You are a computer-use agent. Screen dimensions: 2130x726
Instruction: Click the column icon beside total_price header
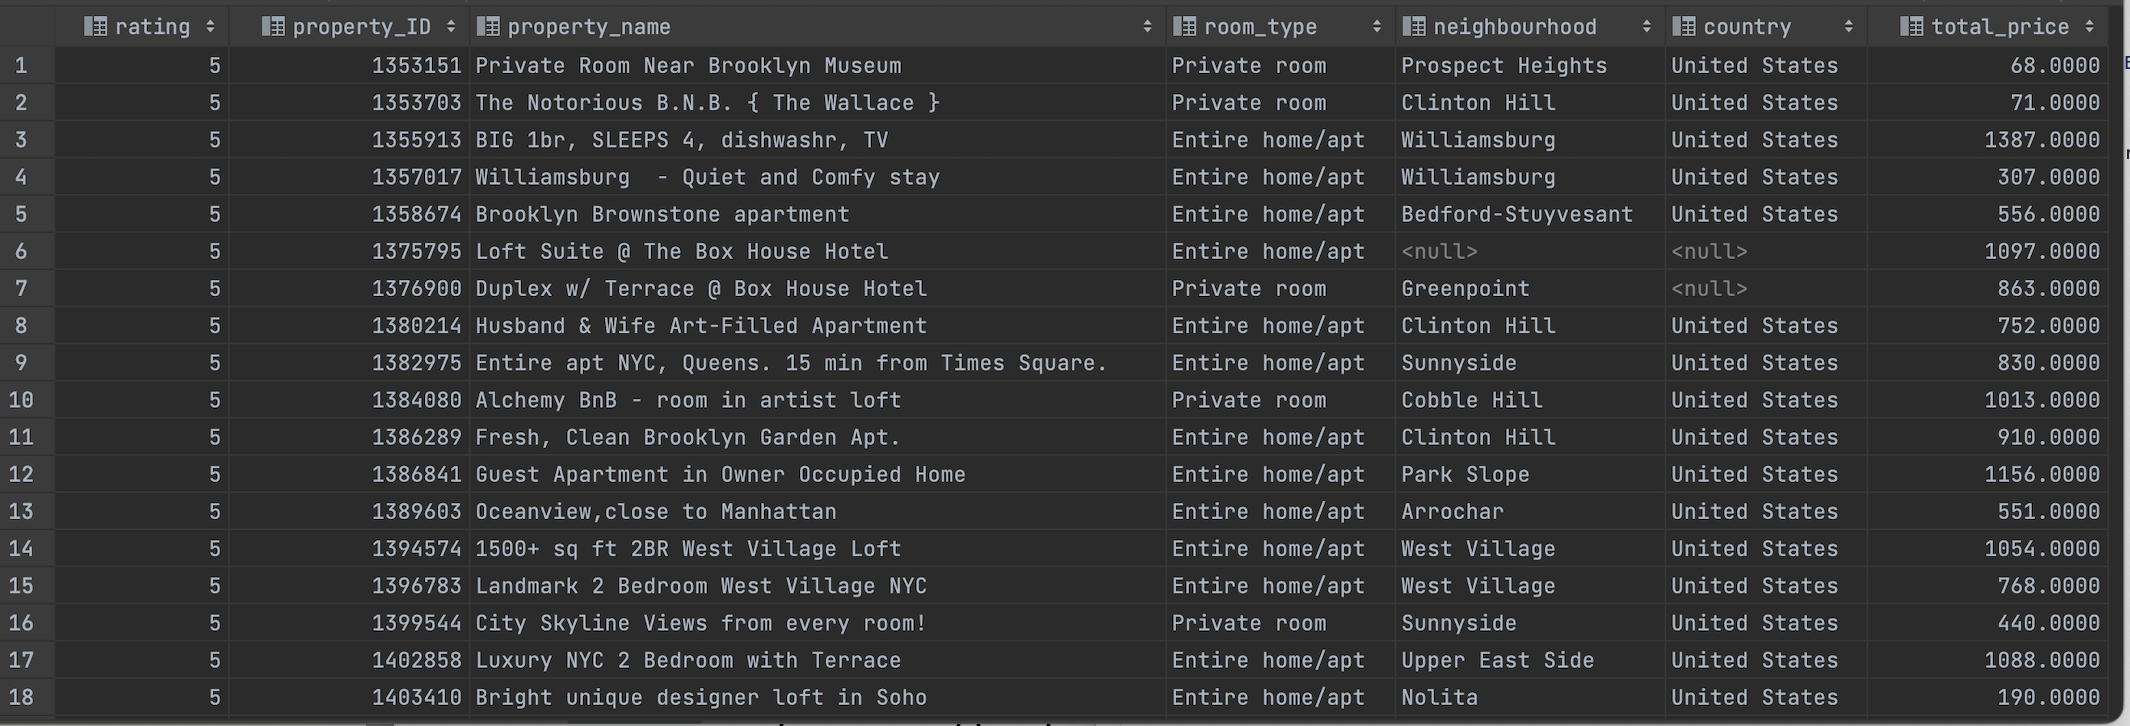(1913, 26)
